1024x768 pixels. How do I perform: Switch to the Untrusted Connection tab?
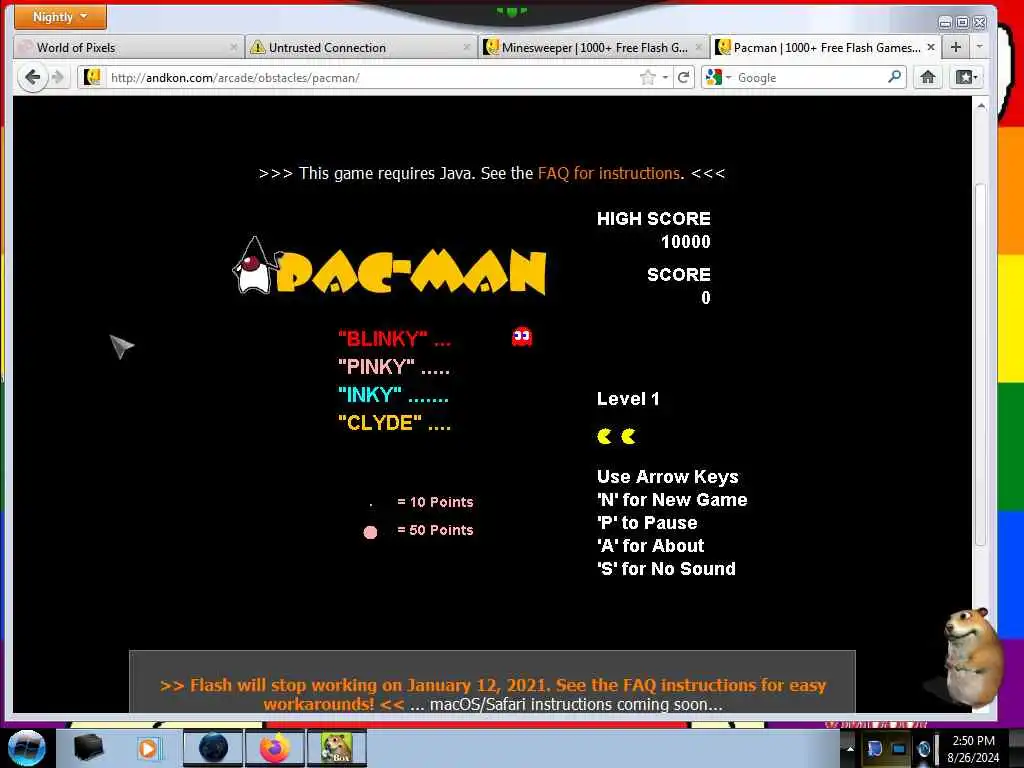pos(360,47)
